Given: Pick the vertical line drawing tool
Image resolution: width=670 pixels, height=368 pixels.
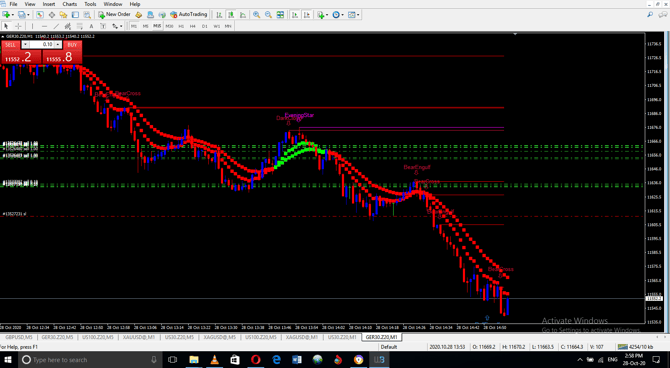Looking at the screenshot, I should pos(32,26).
